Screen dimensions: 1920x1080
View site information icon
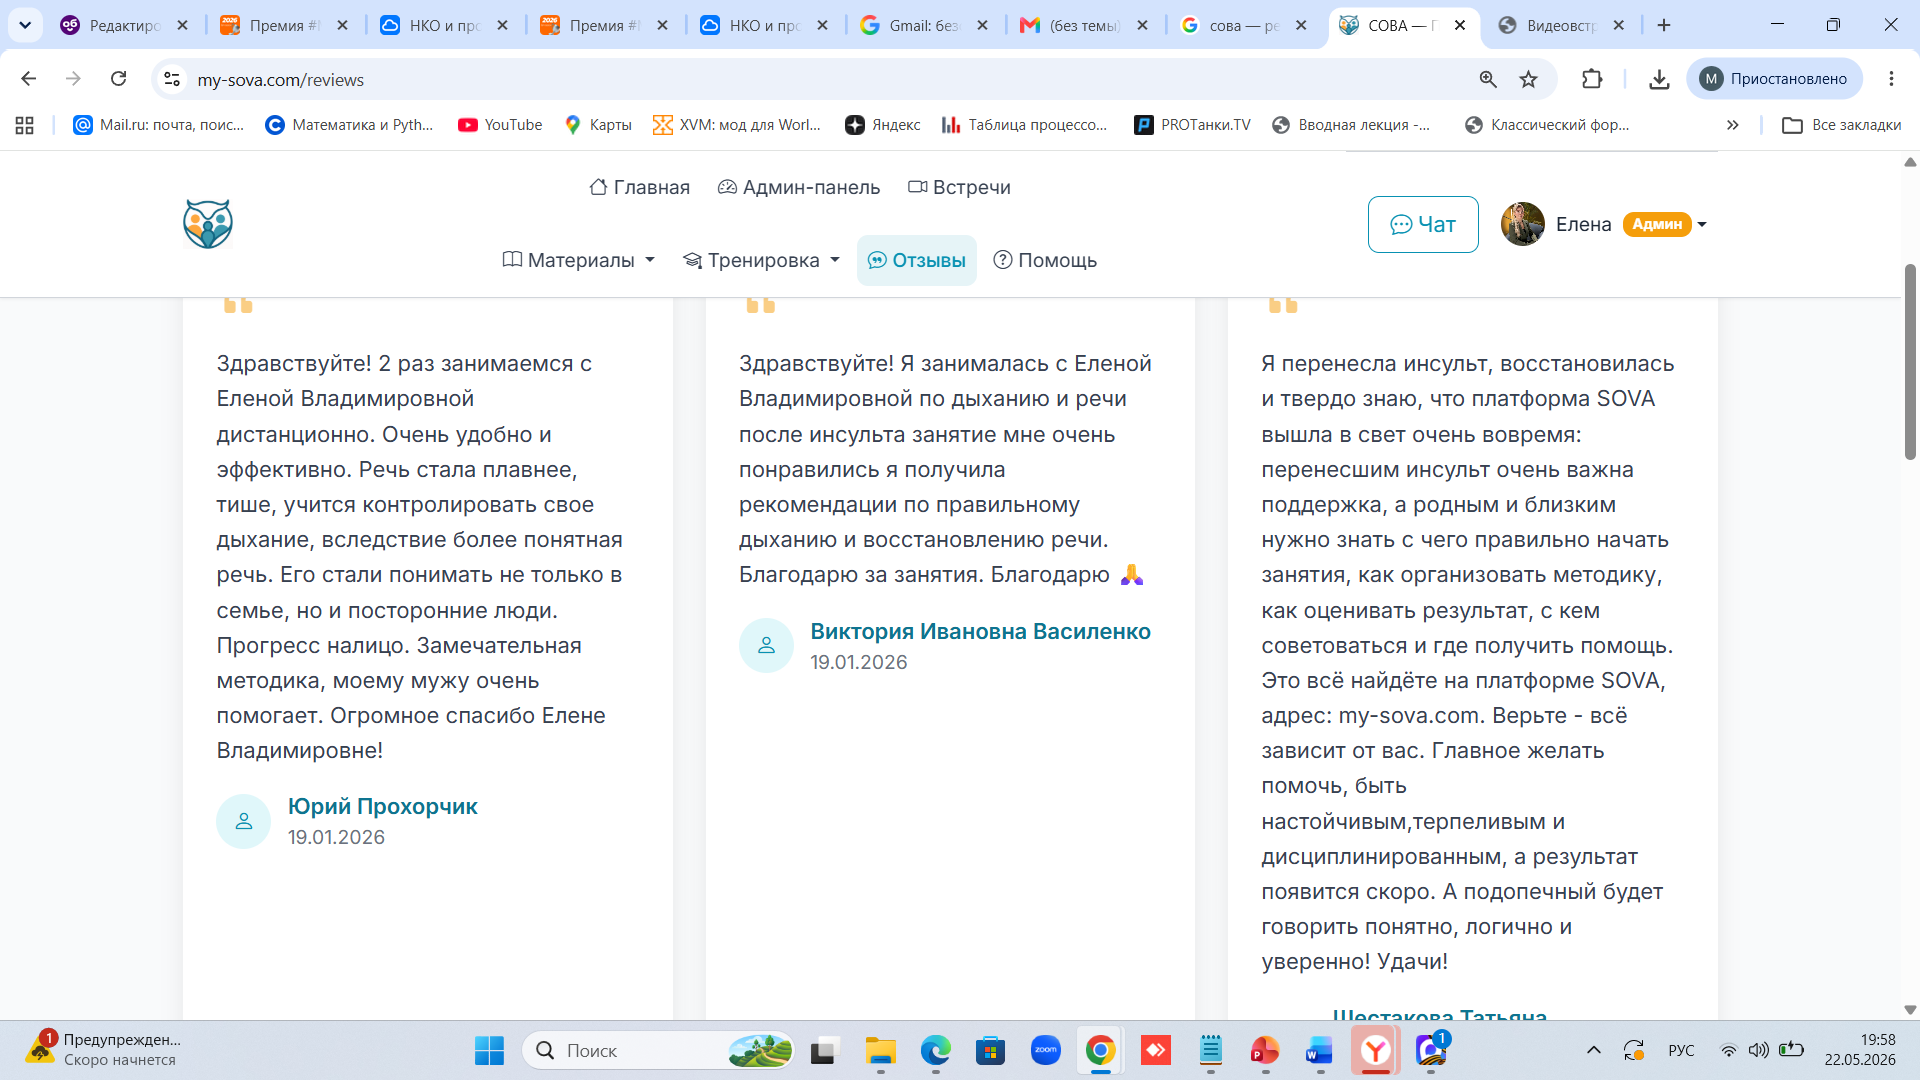coord(172,79)
